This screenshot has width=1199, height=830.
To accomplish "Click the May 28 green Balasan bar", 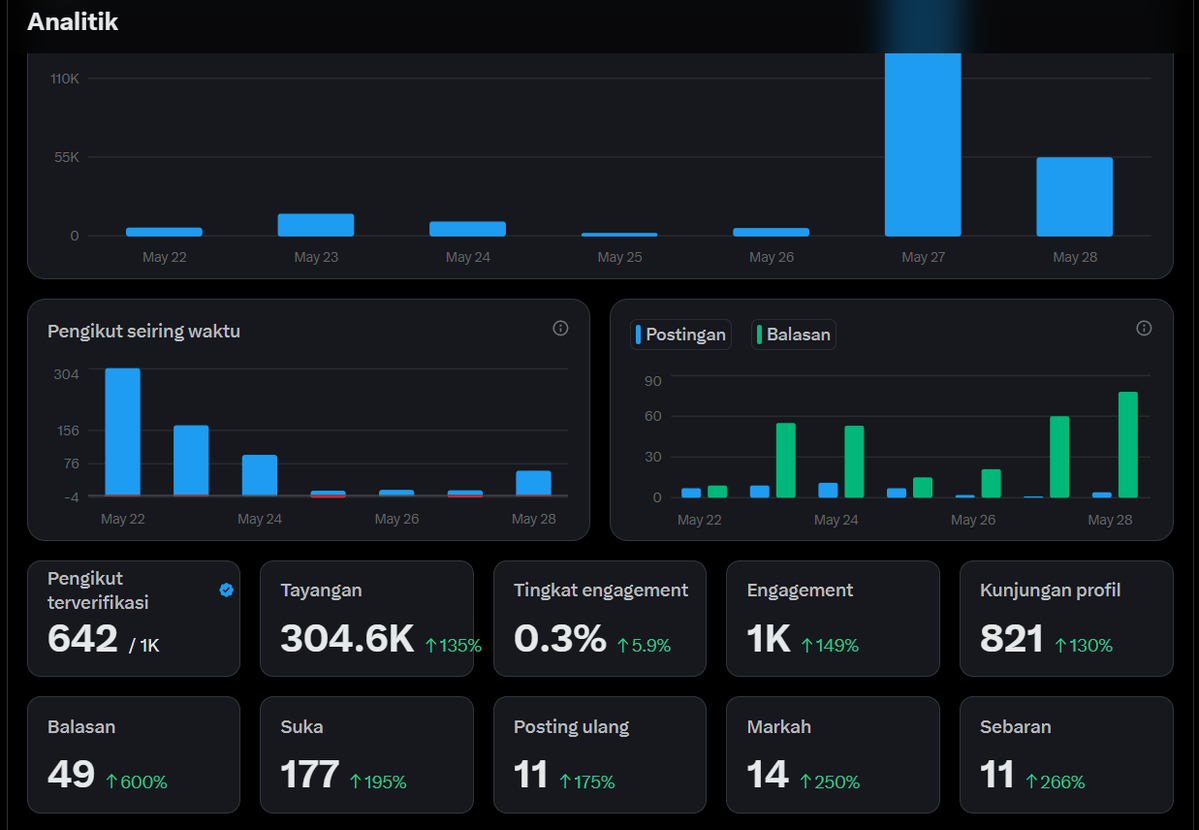I will [x=1128, y=444].
